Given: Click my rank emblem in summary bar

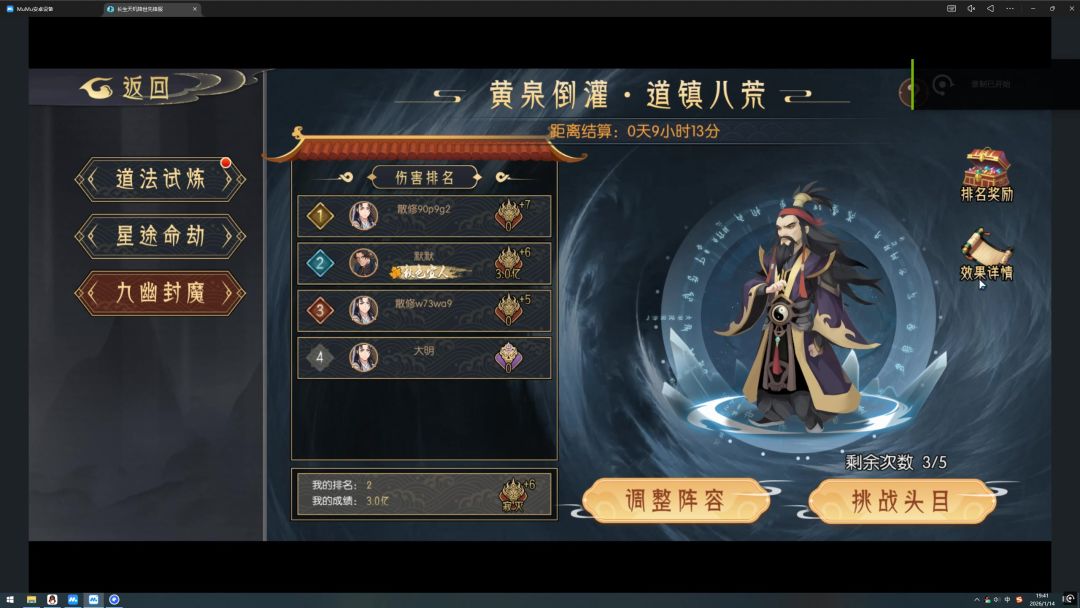Looking at the screenshot, I should point(513,494).
